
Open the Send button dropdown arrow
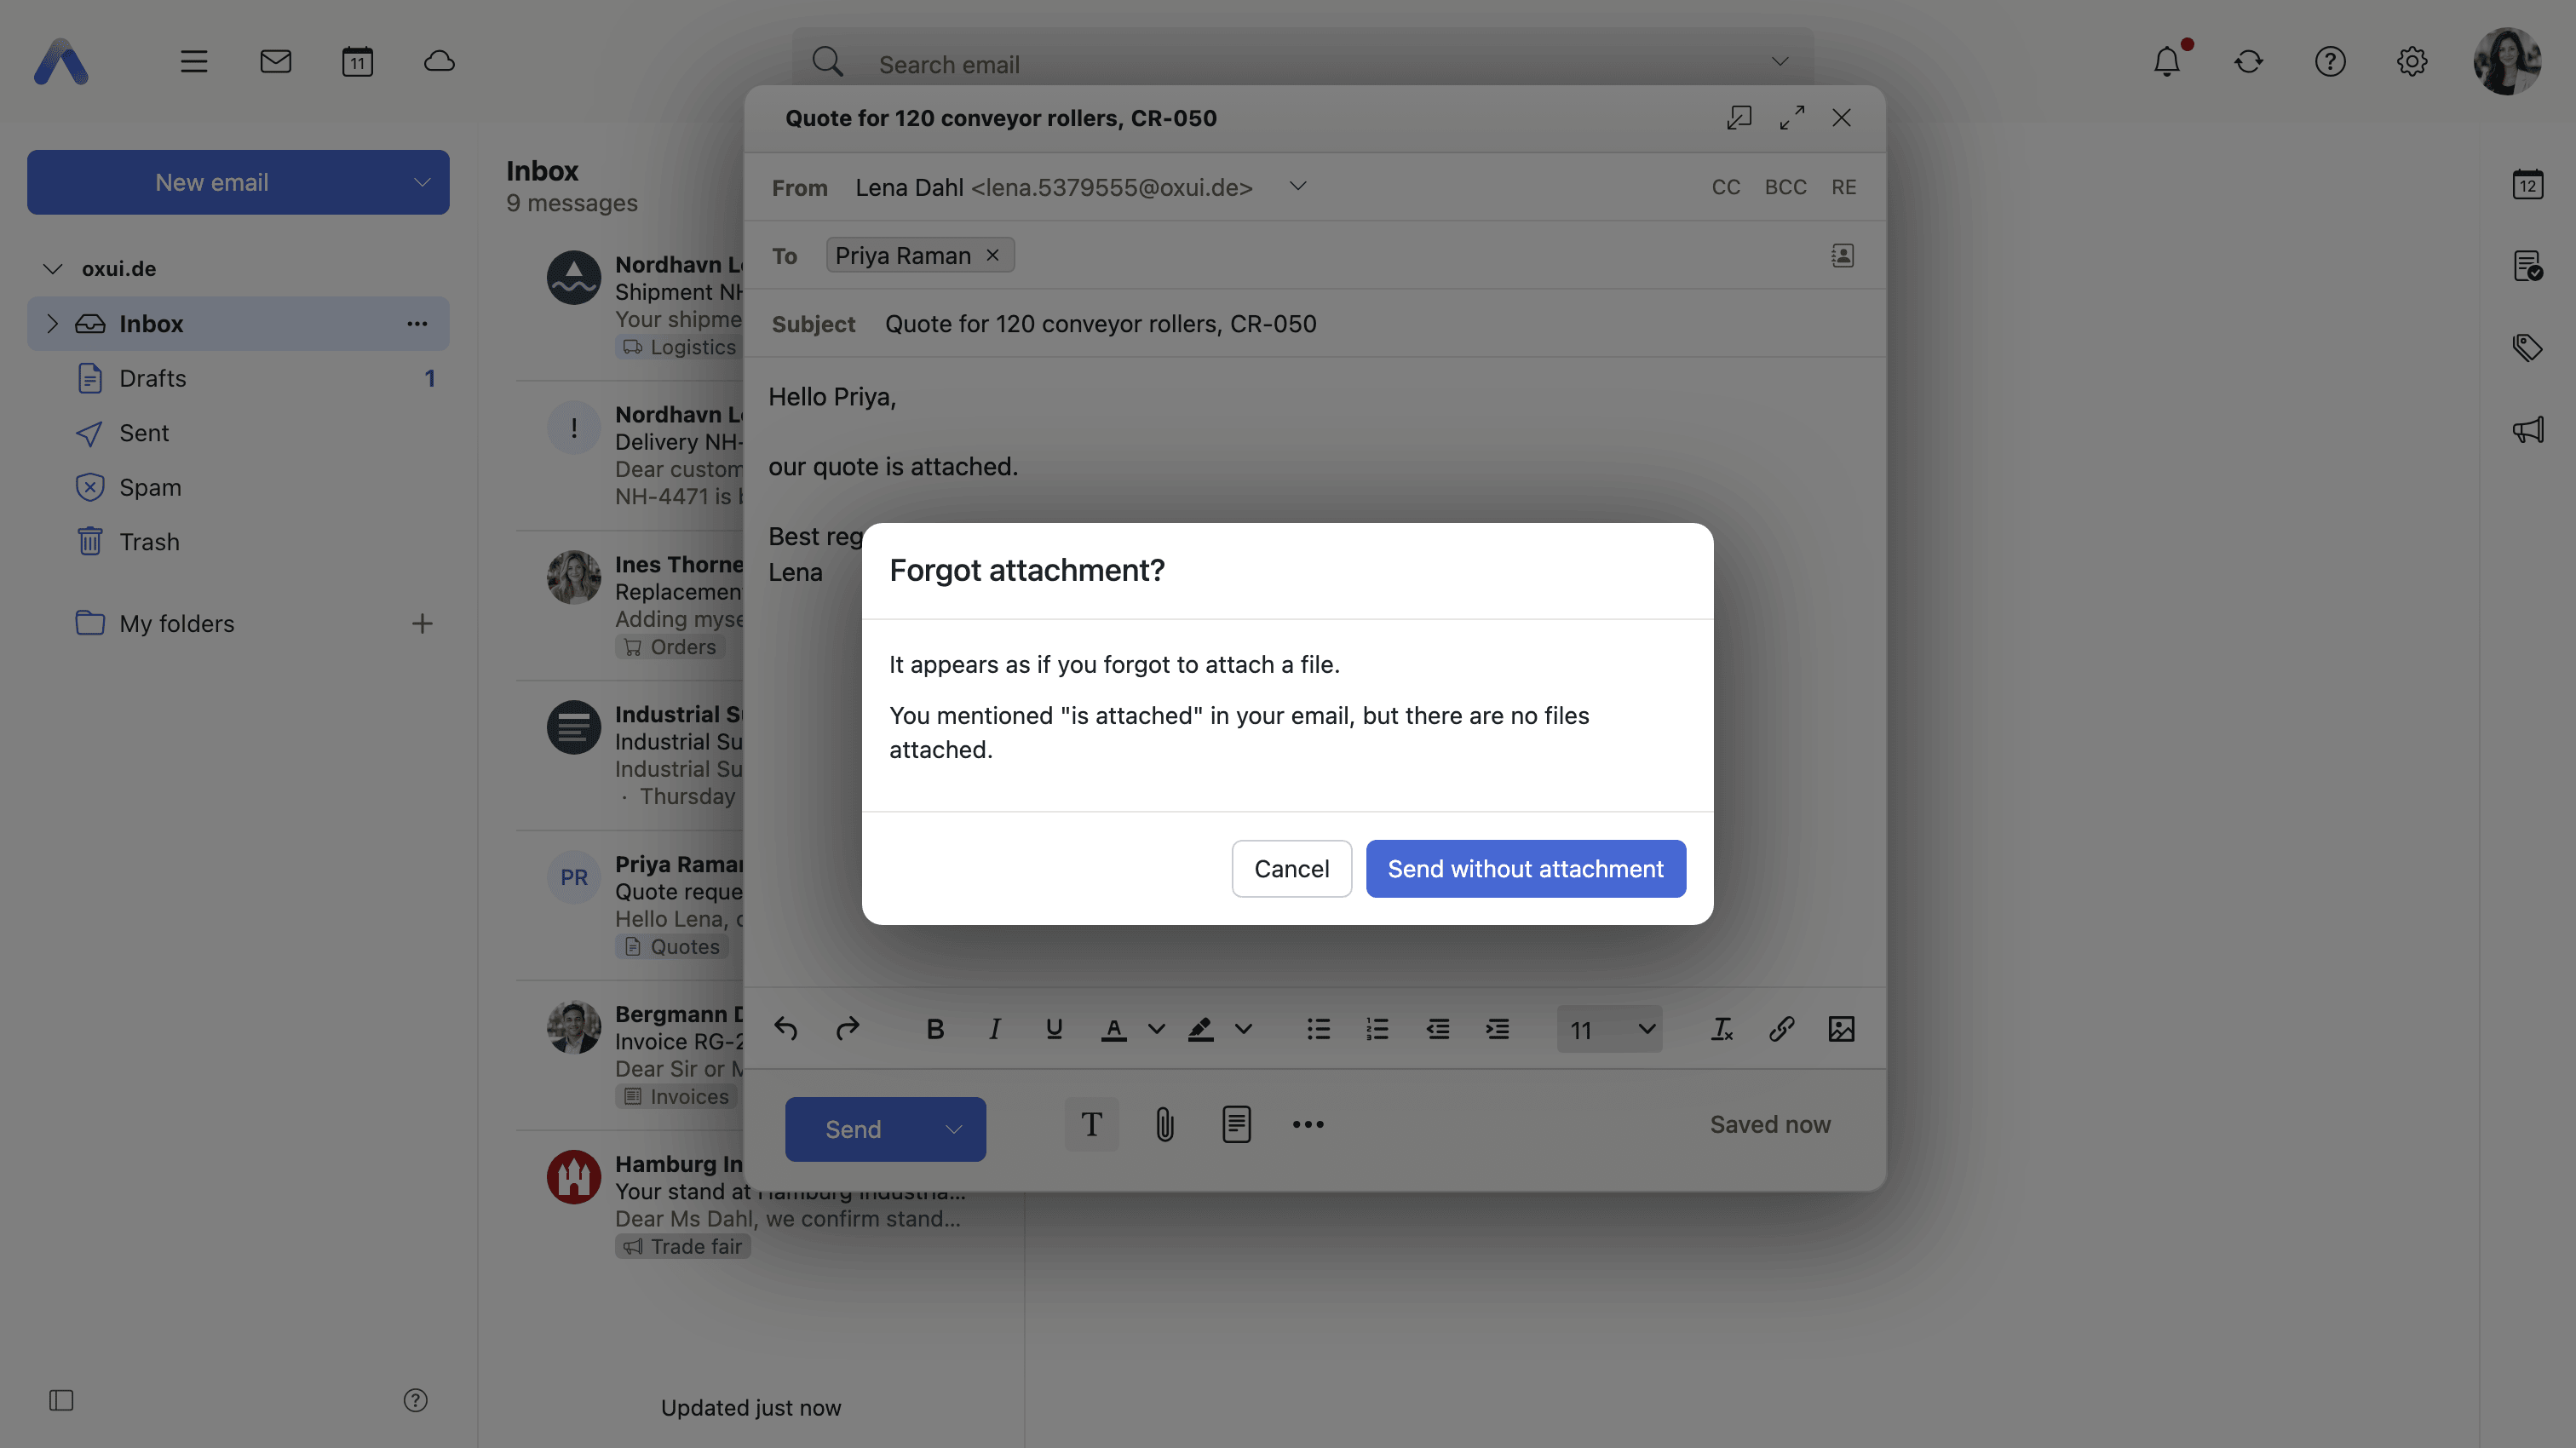954,1129
